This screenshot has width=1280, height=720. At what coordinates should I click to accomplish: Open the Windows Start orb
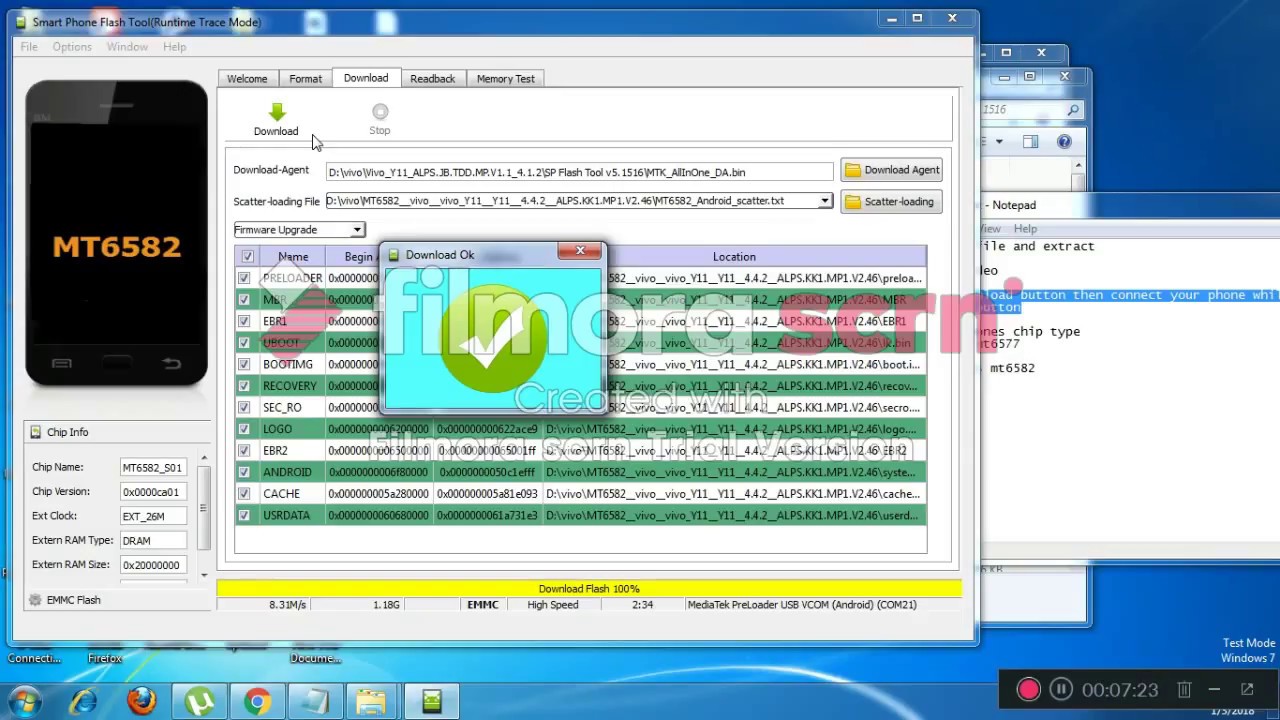tap(24, 701)
